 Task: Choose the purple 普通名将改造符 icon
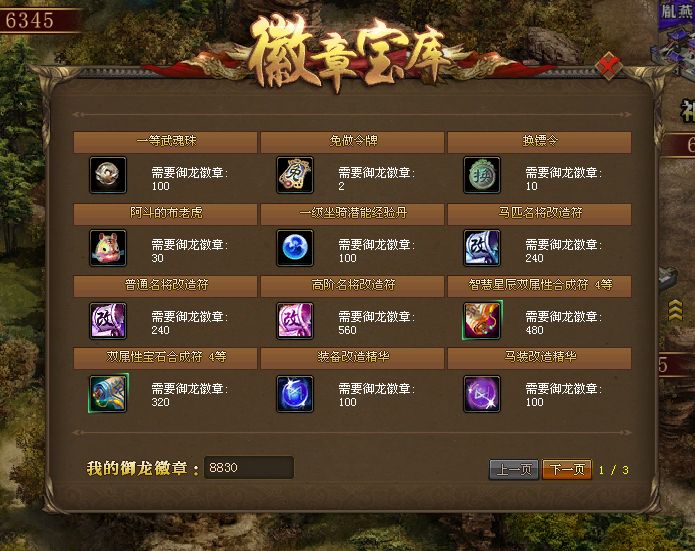coord(108,320)
